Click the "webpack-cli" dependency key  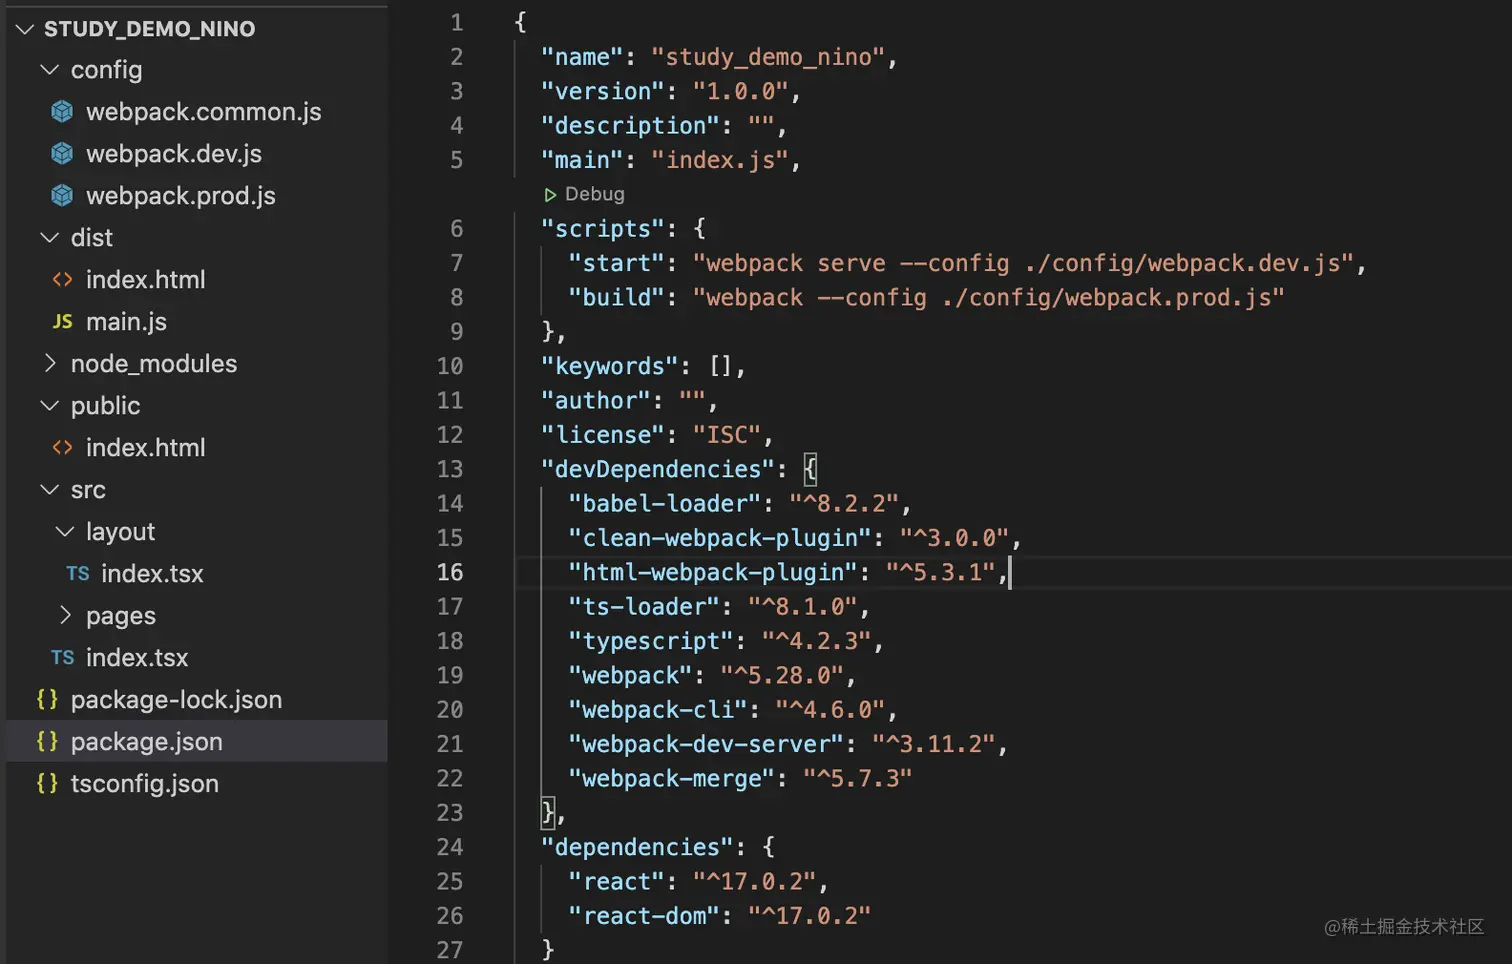coord(658,710)
